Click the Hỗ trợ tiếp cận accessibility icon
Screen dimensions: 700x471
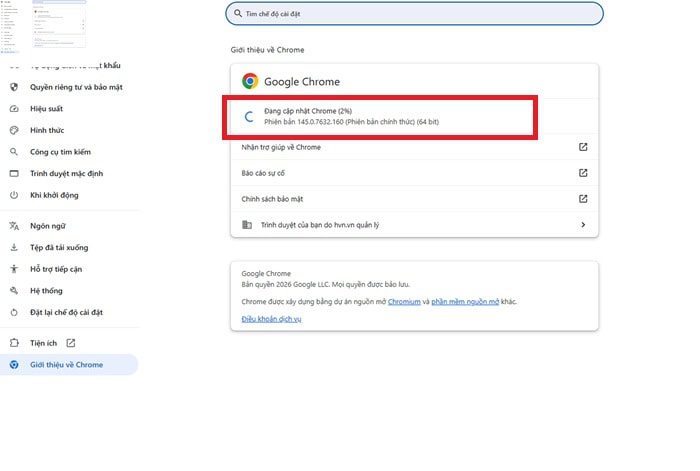(x=14, y=269)
